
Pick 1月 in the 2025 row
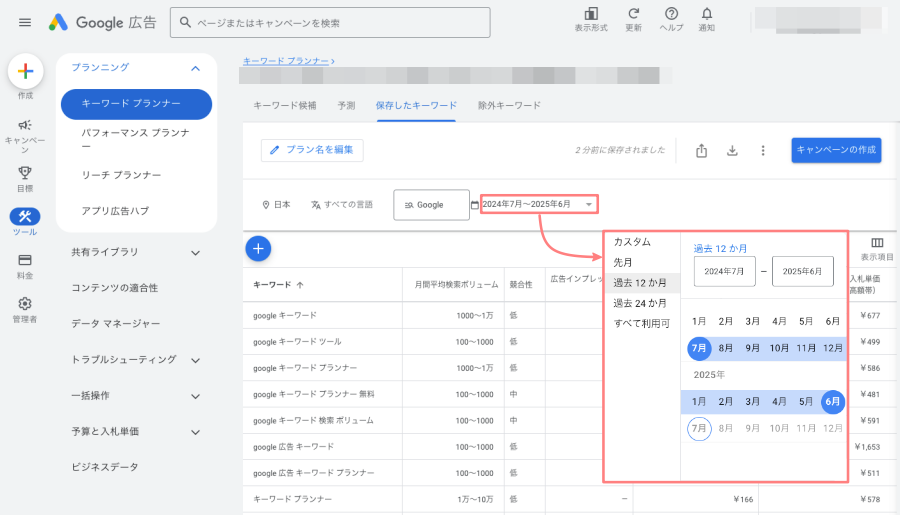[699, 402]
